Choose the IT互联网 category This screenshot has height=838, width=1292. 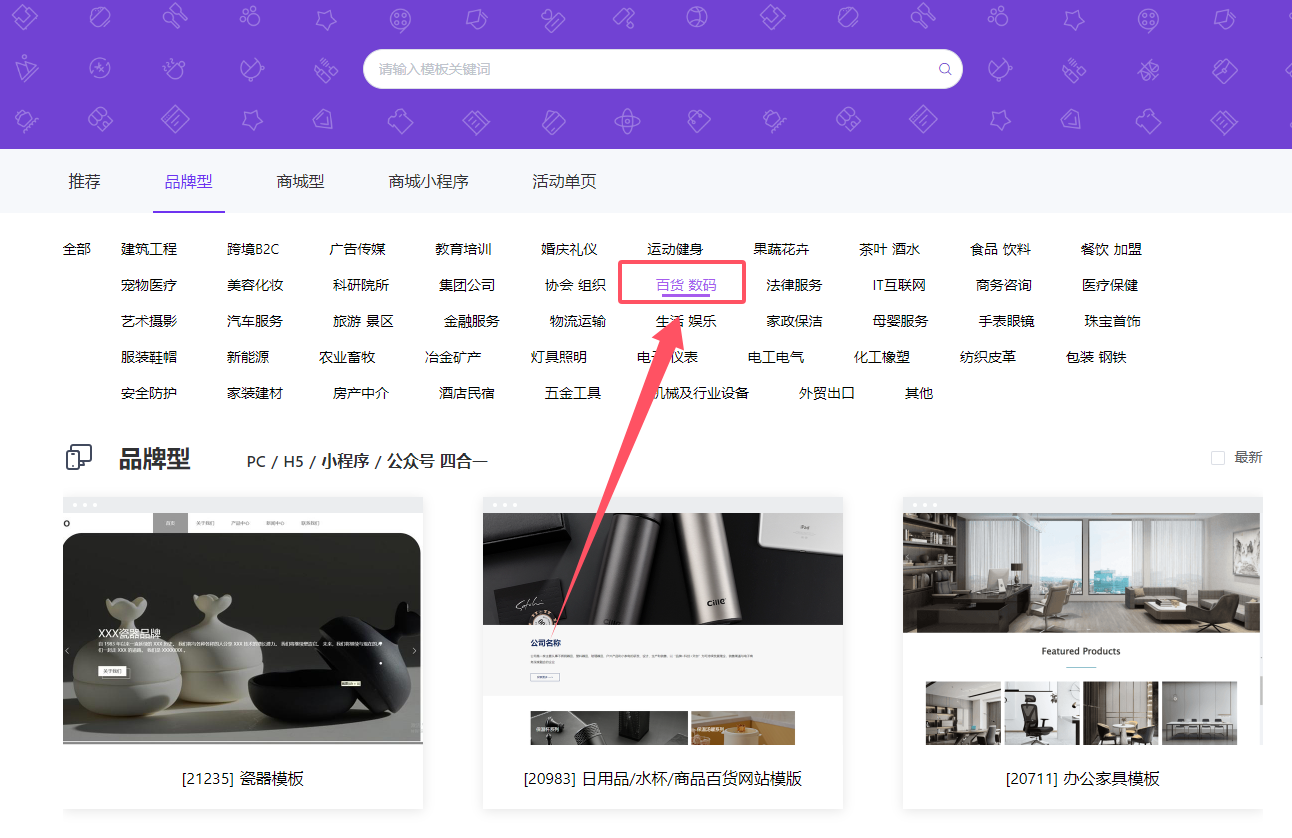[899, 285]
